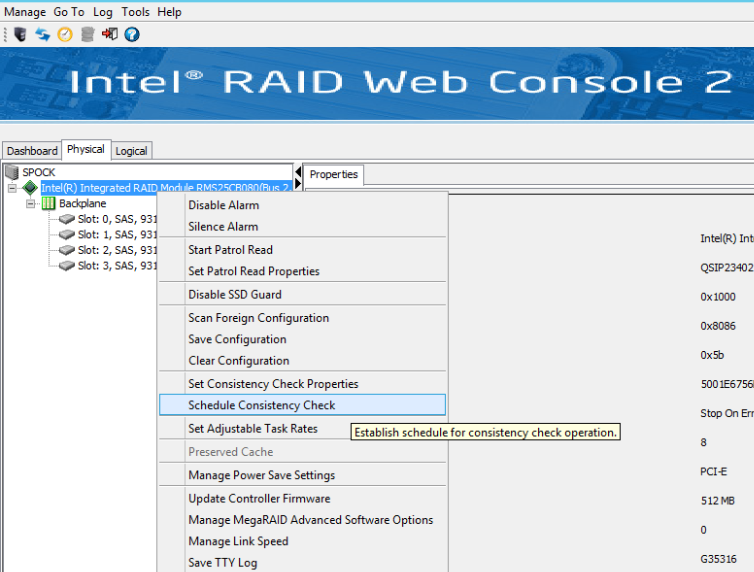Viewport: 754px width, 572px height.
Task: Select Set Patrol Read Properties
Action: (x=302, y=271)
